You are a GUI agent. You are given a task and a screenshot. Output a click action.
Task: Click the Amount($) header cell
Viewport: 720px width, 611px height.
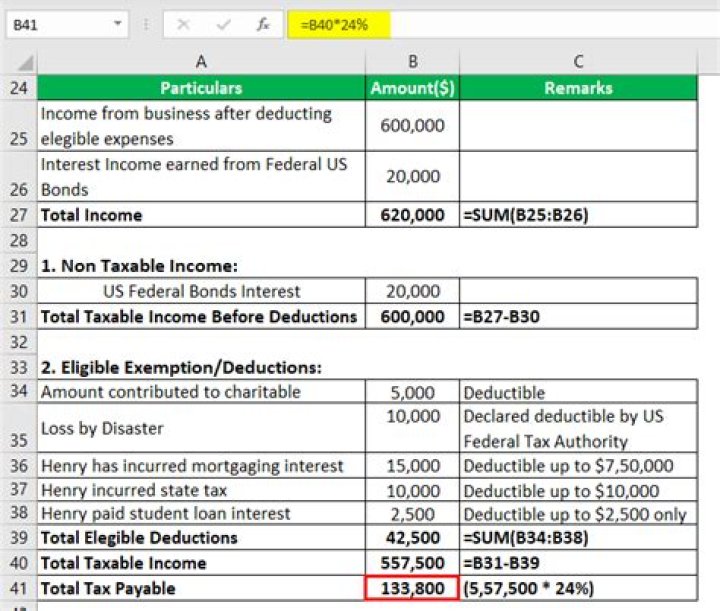click(412, 88)
